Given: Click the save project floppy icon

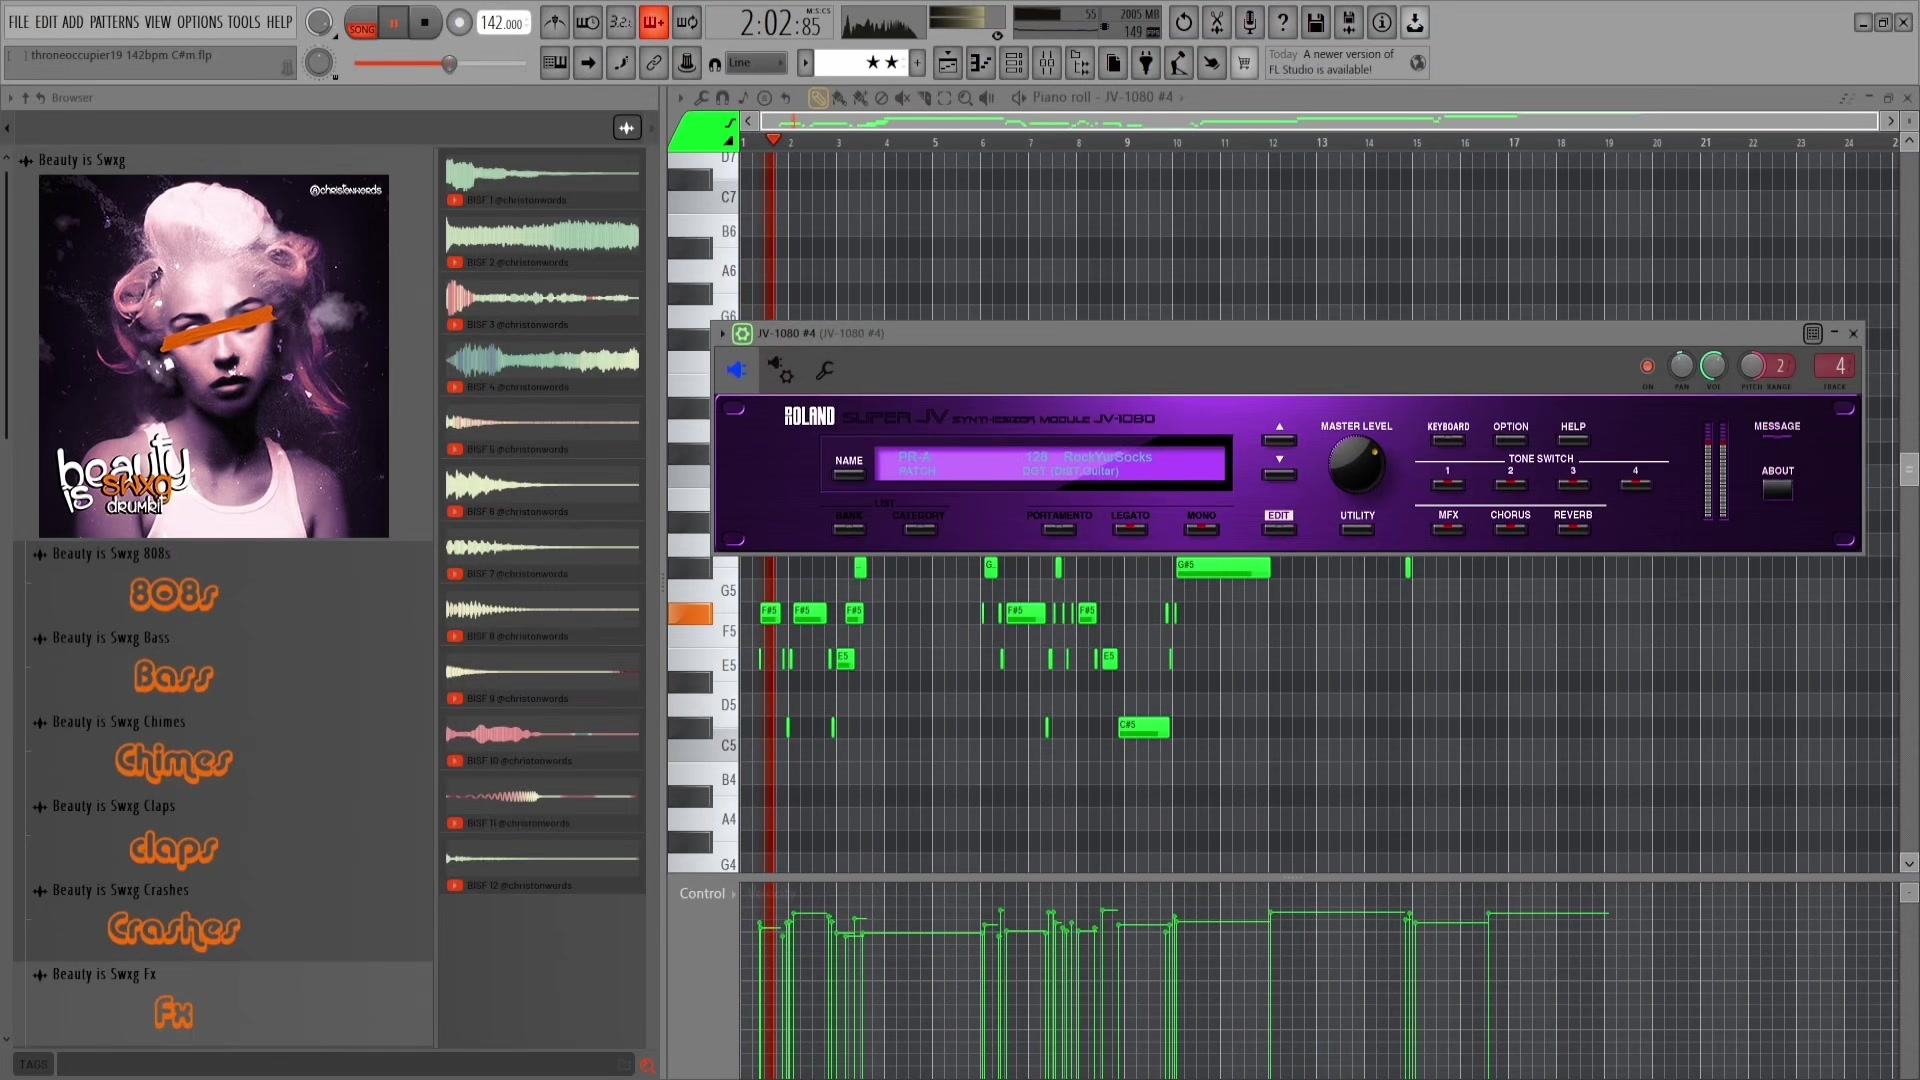Looking at the screenshot, I should tap(1316, 22).
